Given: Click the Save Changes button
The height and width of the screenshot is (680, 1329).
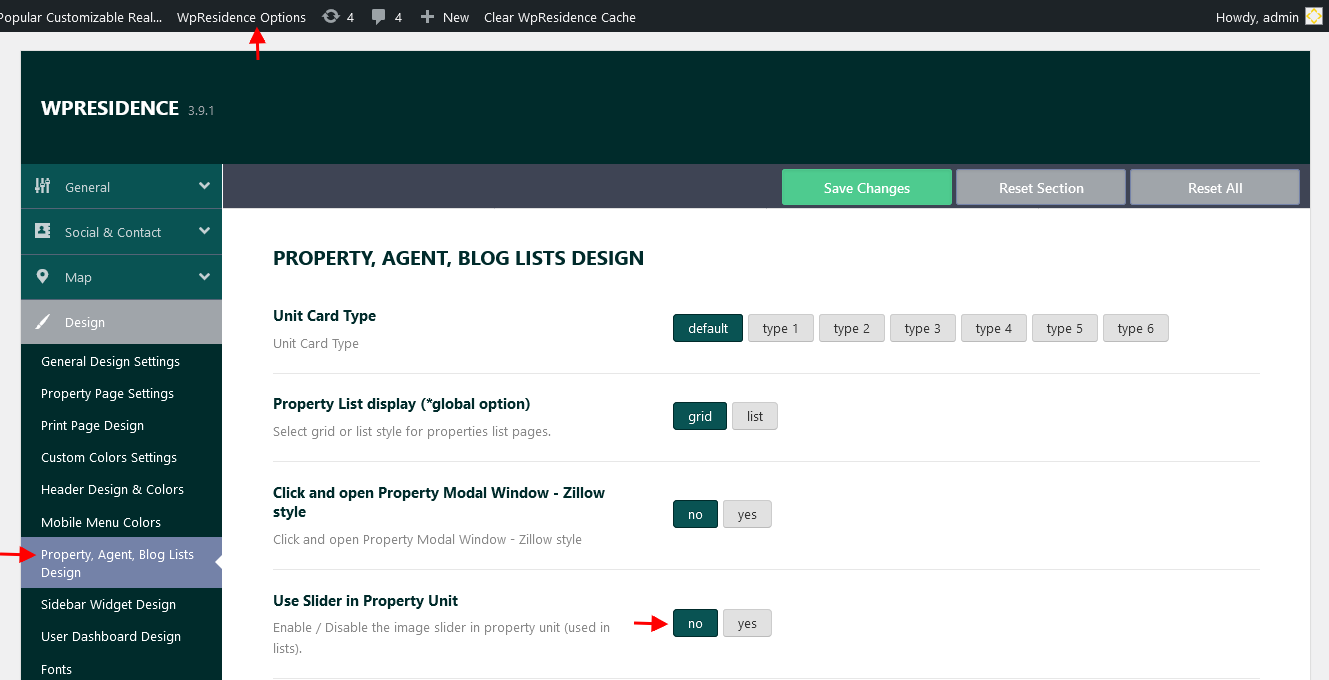Looking at the screenshot, I should (867, 187).
